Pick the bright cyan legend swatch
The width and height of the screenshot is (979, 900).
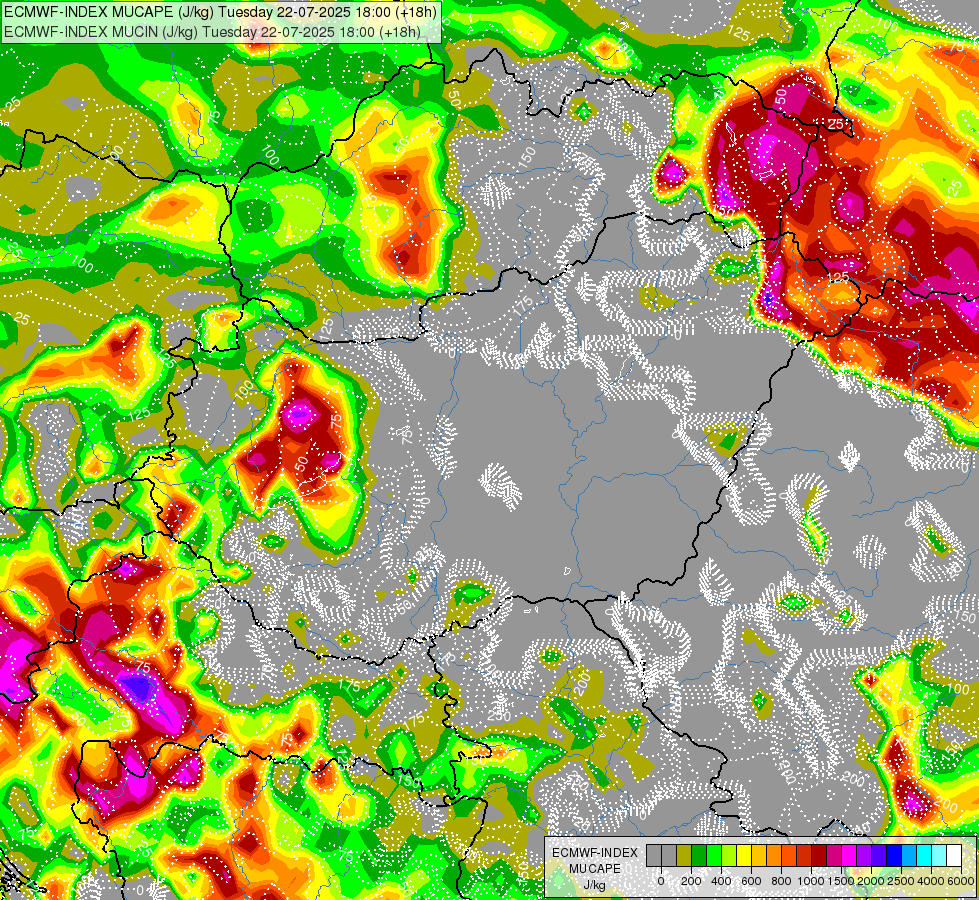coord(924,855)
